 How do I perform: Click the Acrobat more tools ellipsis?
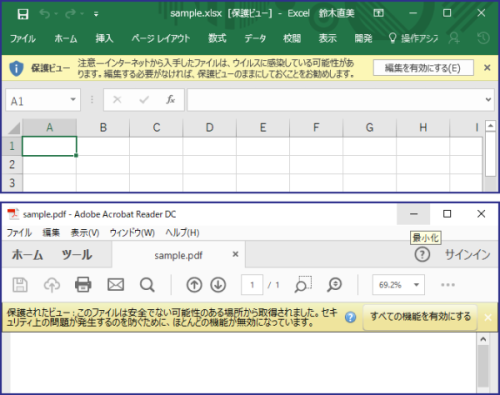pos(448,285)
